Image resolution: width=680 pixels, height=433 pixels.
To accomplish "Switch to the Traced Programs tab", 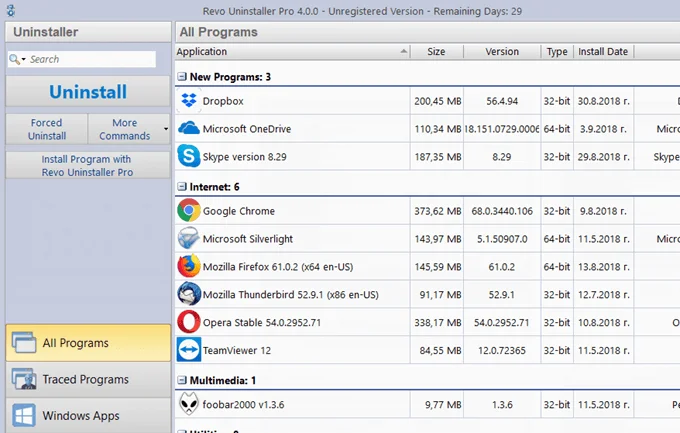I will (85, 379).
